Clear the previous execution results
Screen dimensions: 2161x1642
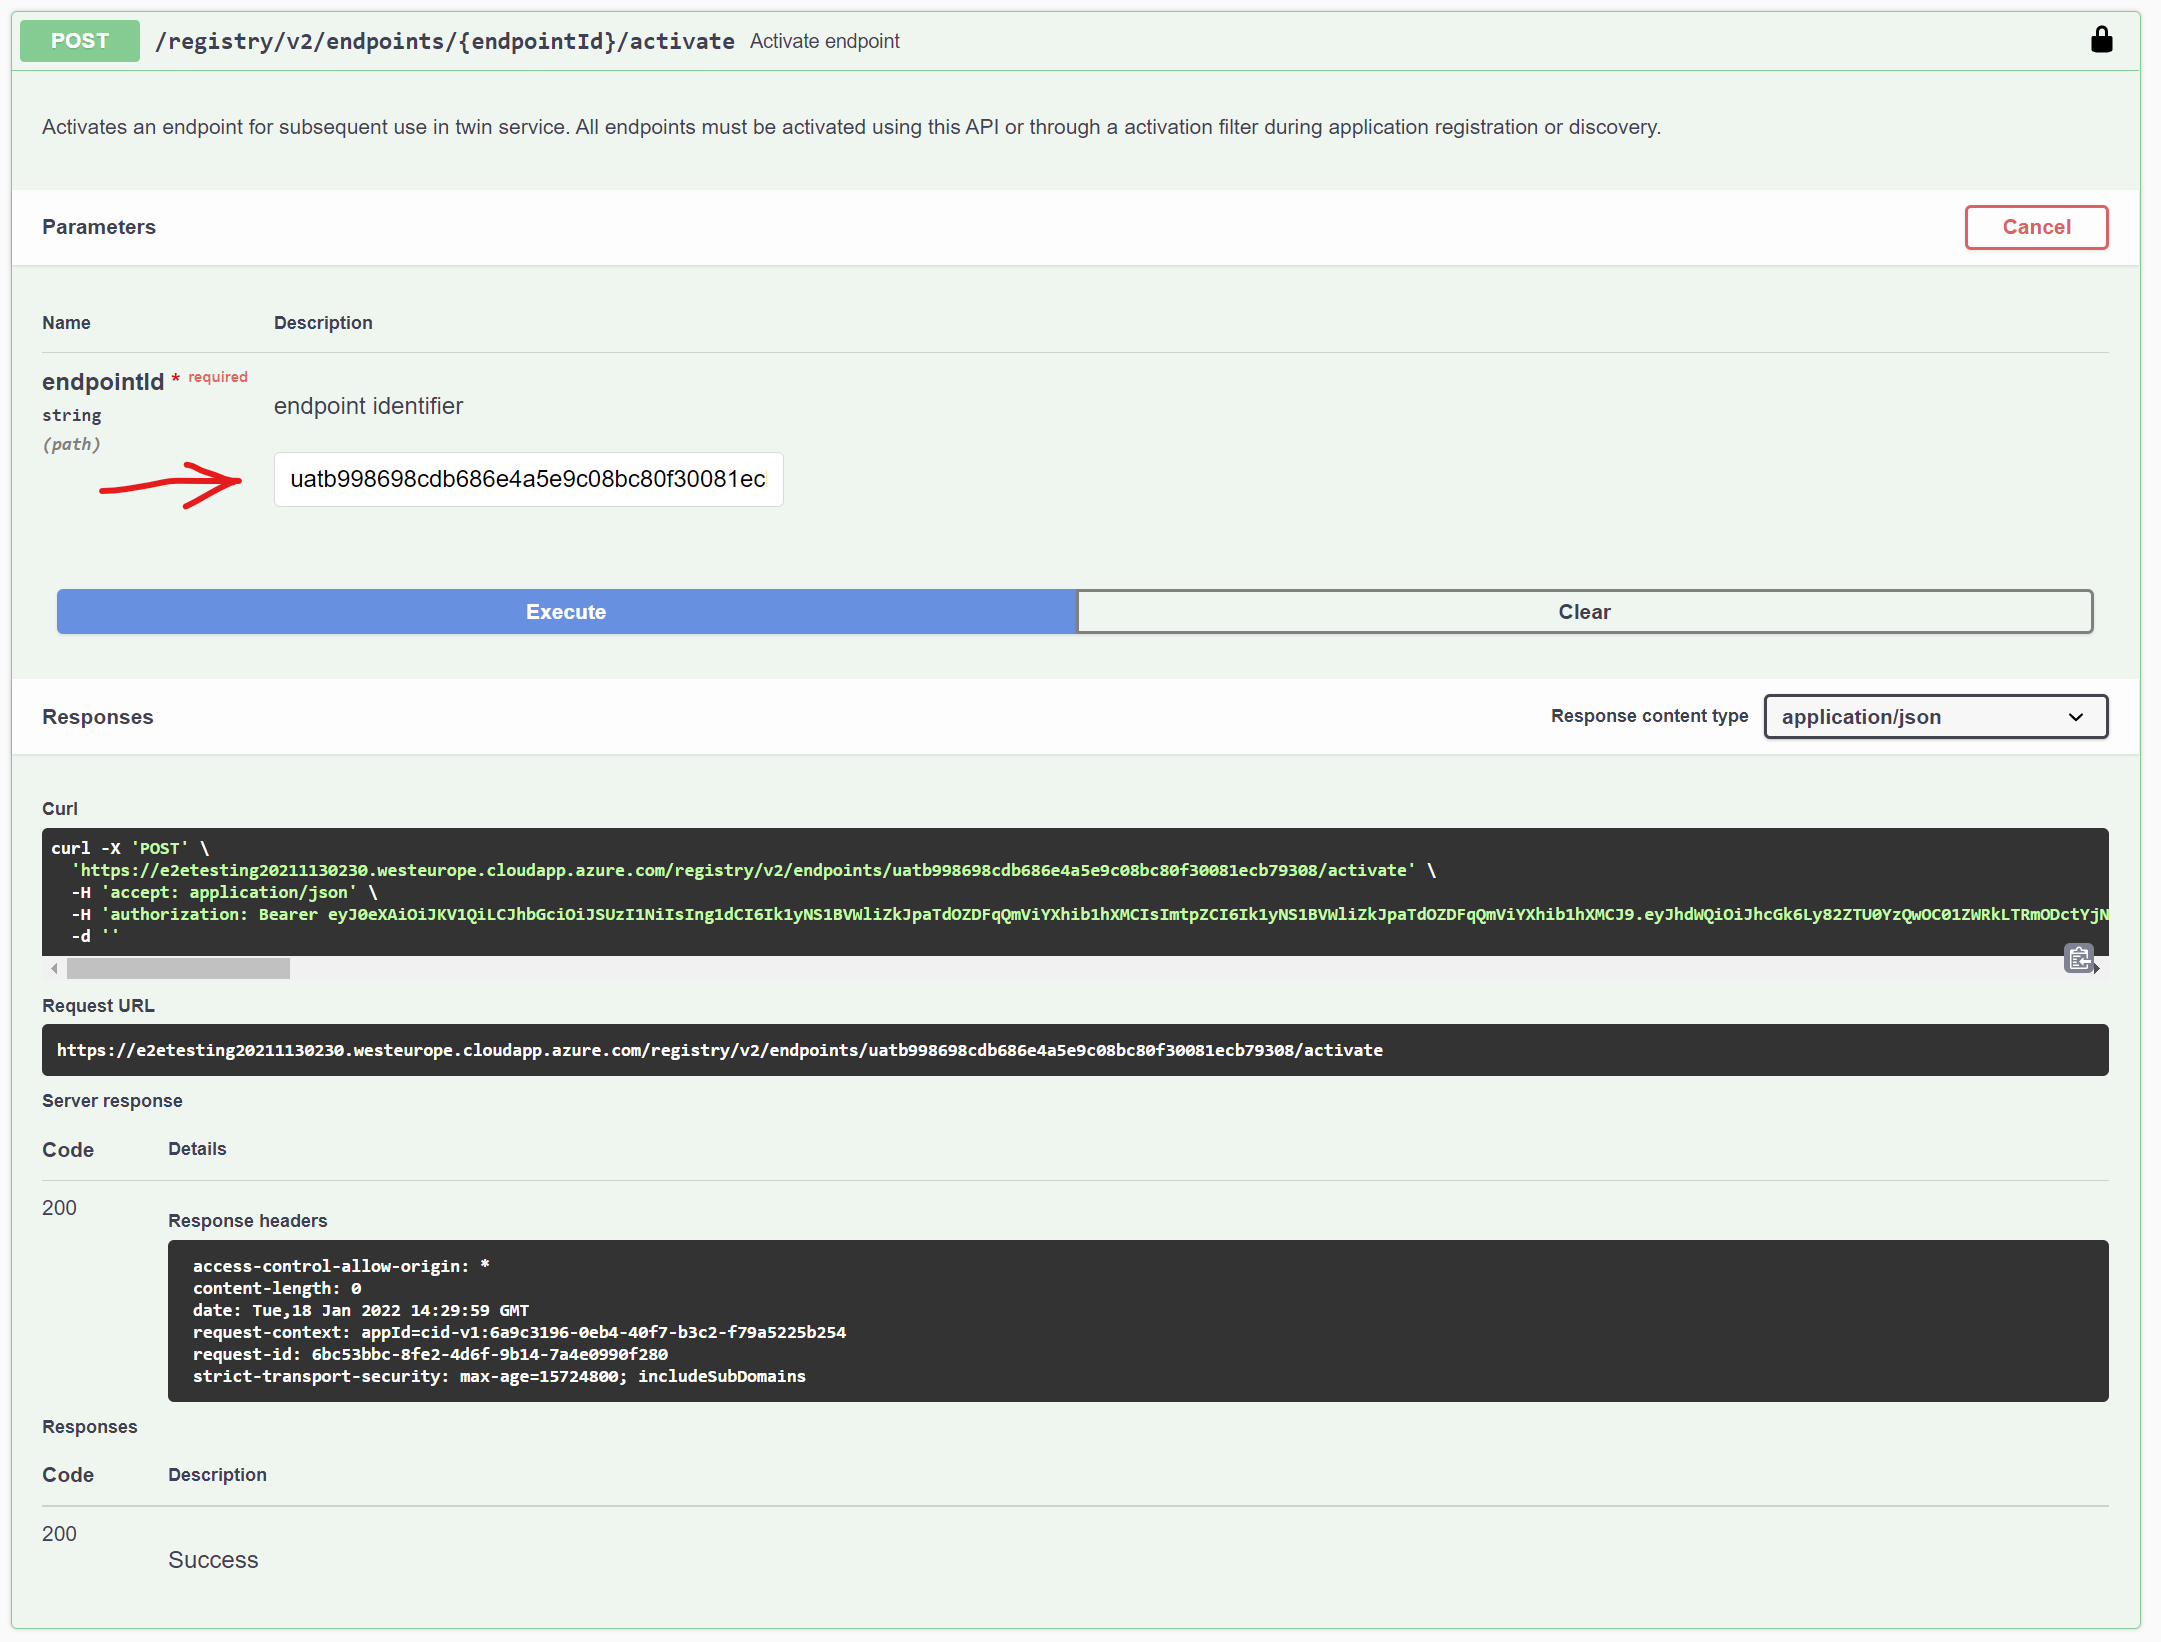[1583, 611]
